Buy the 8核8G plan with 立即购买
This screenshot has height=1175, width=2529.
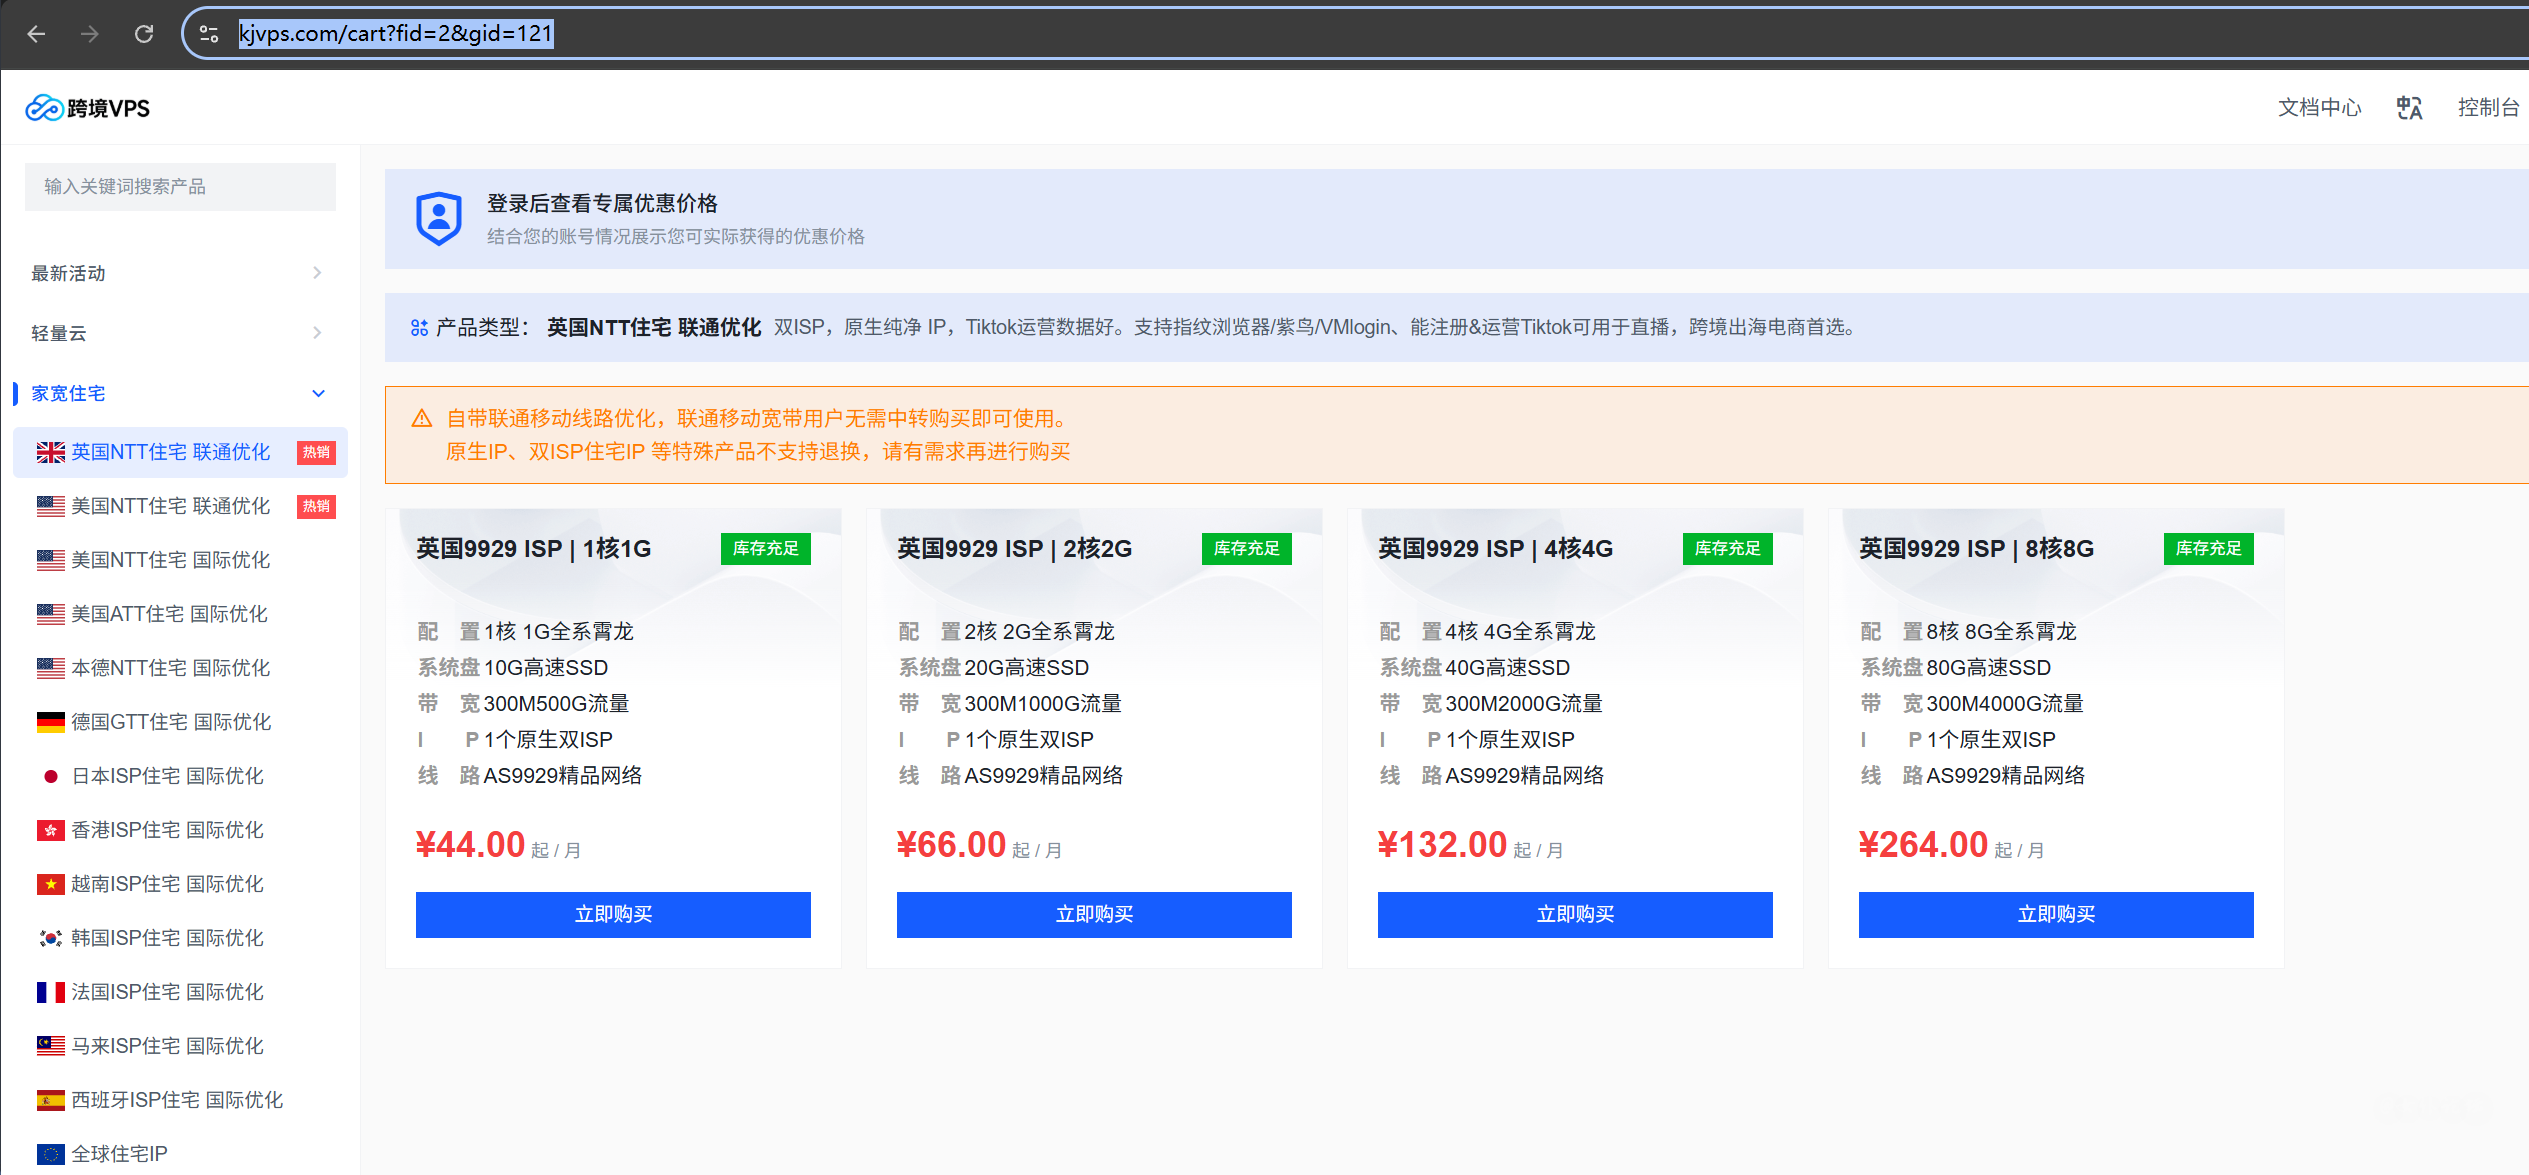tap(2056, 914)
